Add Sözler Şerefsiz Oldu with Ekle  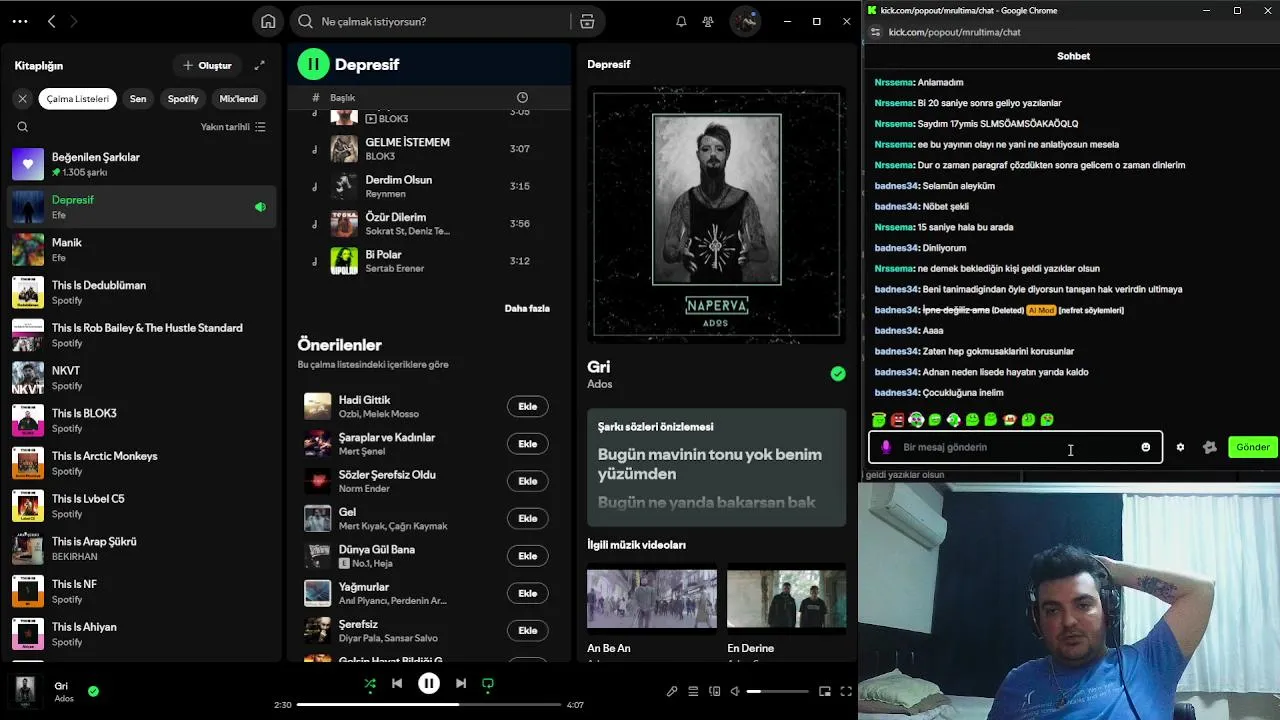pyautogui.click(x=528, y=481)
